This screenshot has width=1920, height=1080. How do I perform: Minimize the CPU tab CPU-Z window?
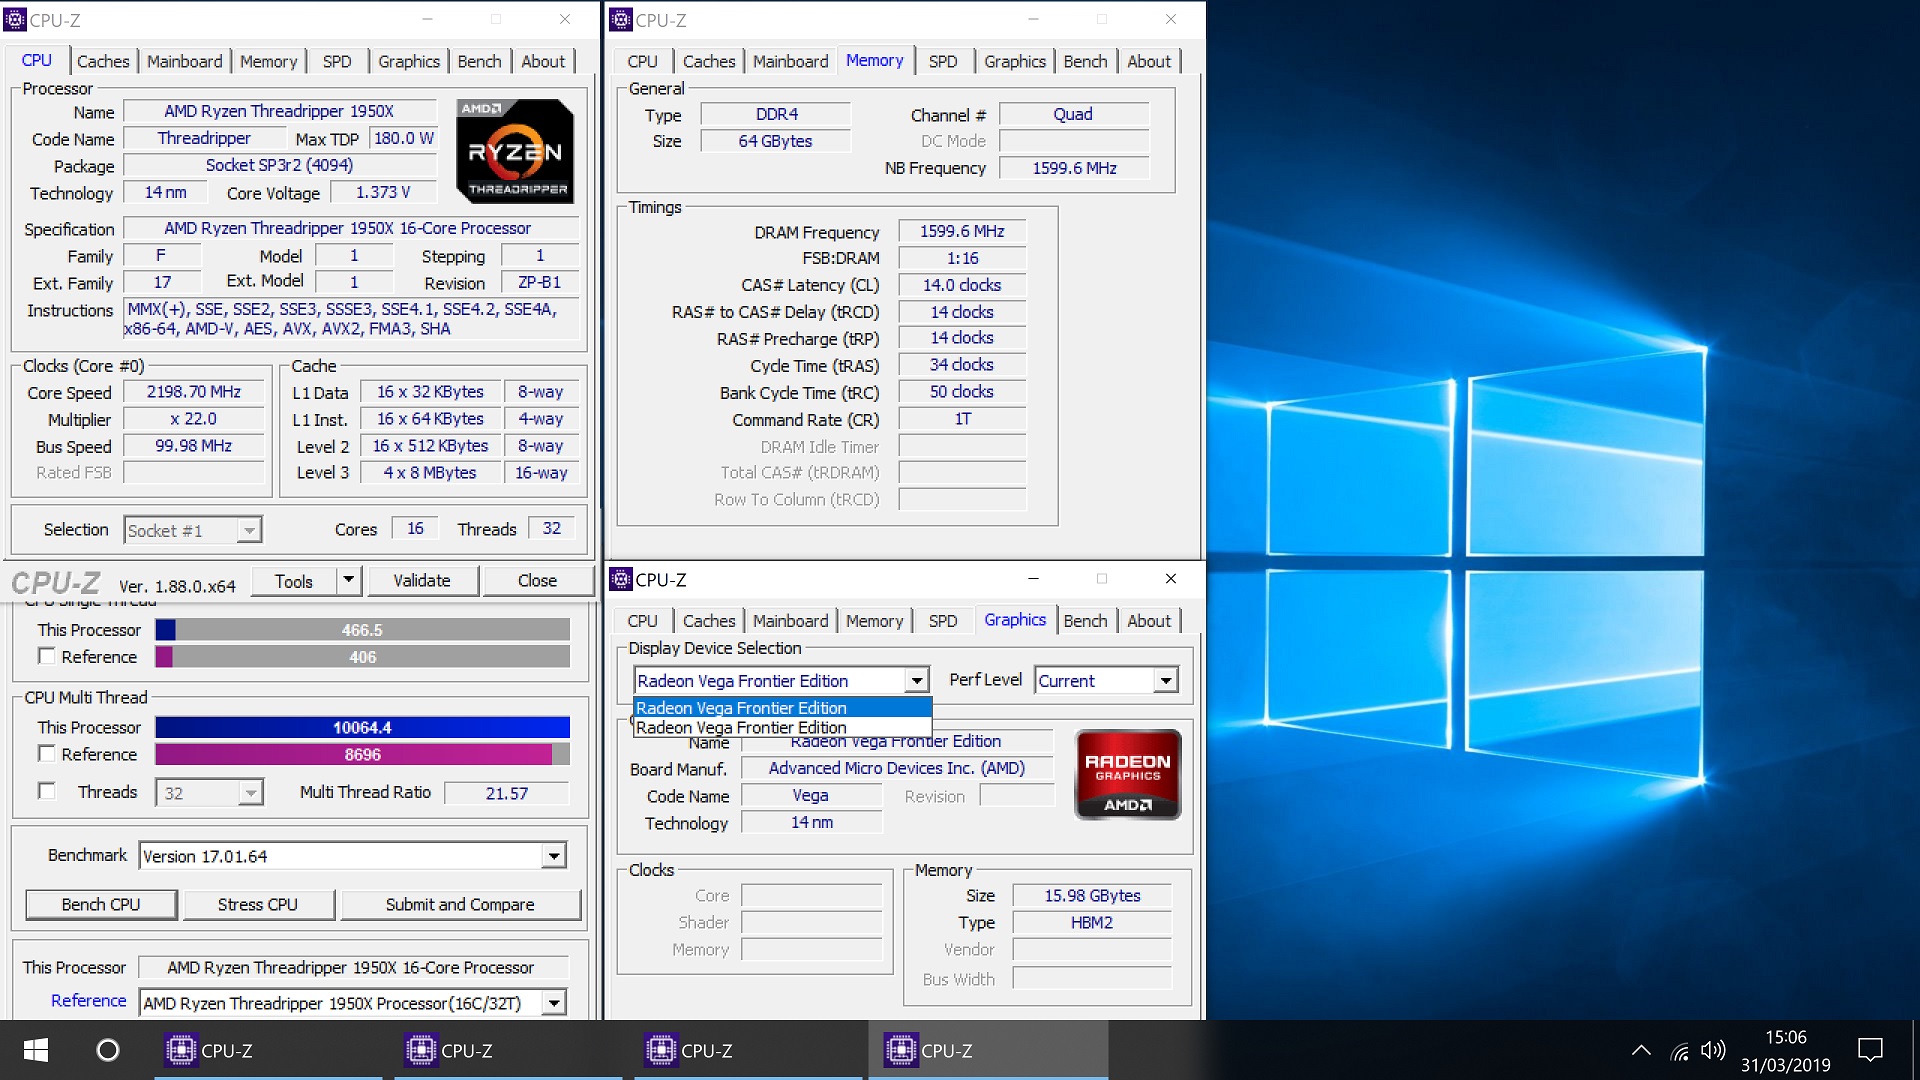(427, 19)
